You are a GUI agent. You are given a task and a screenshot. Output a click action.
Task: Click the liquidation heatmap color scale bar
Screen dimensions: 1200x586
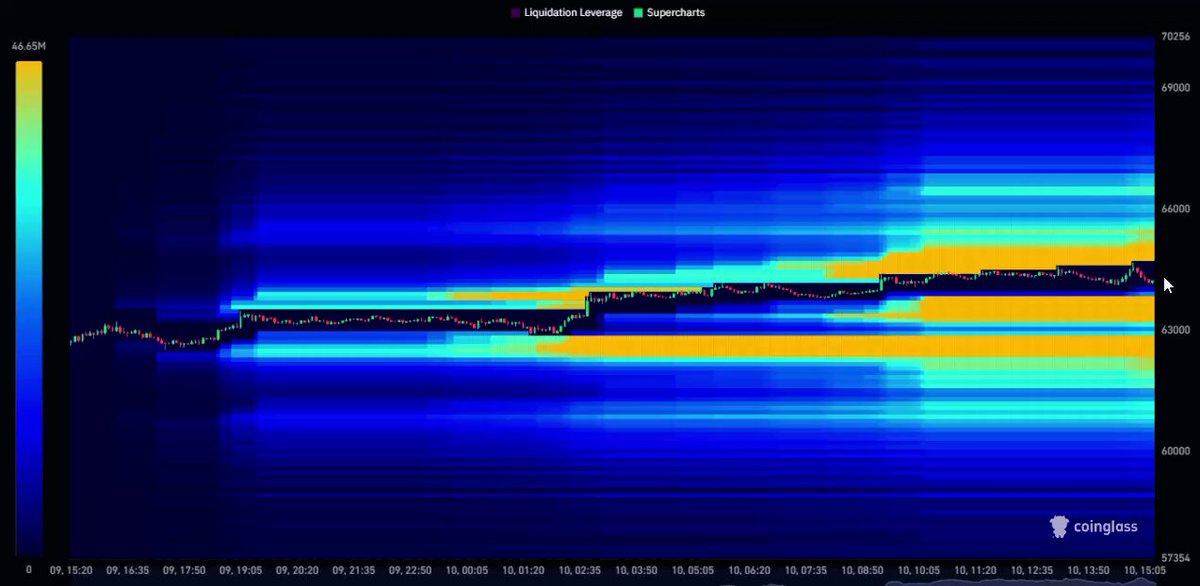pos(29,308)
